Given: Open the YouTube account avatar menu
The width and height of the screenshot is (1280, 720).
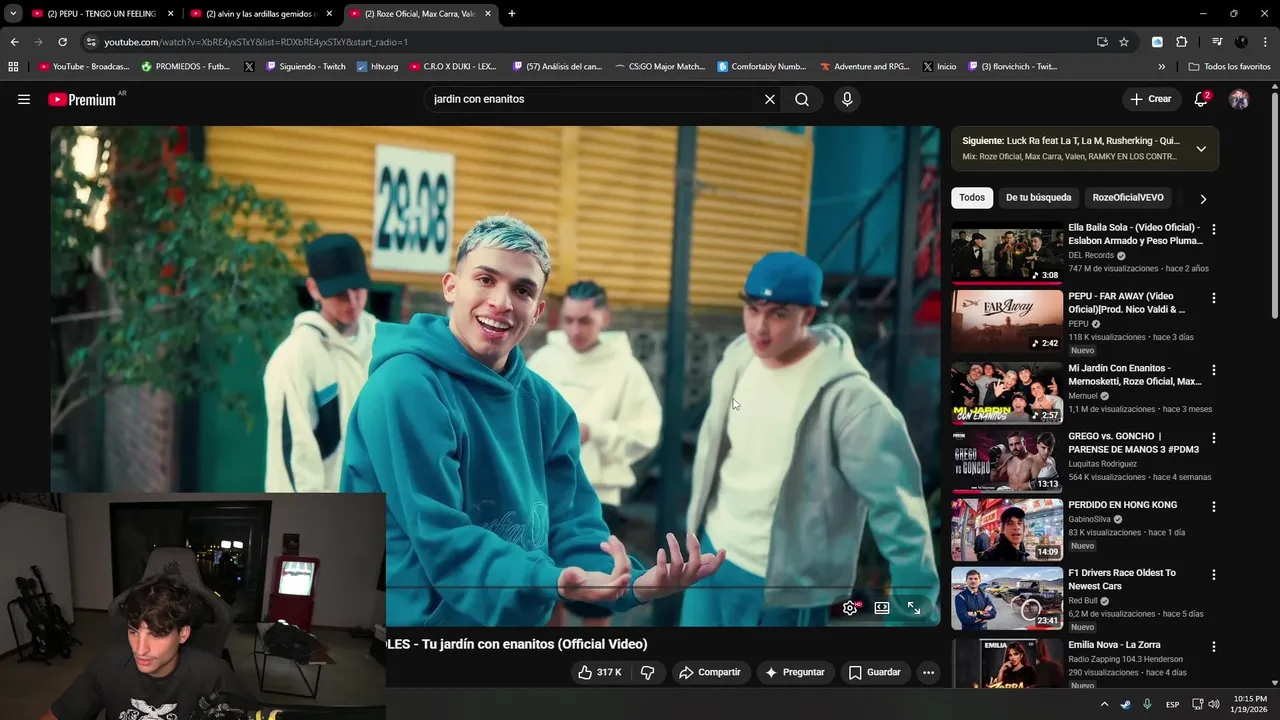Looking at the screenshot, I should (1239, 99).
